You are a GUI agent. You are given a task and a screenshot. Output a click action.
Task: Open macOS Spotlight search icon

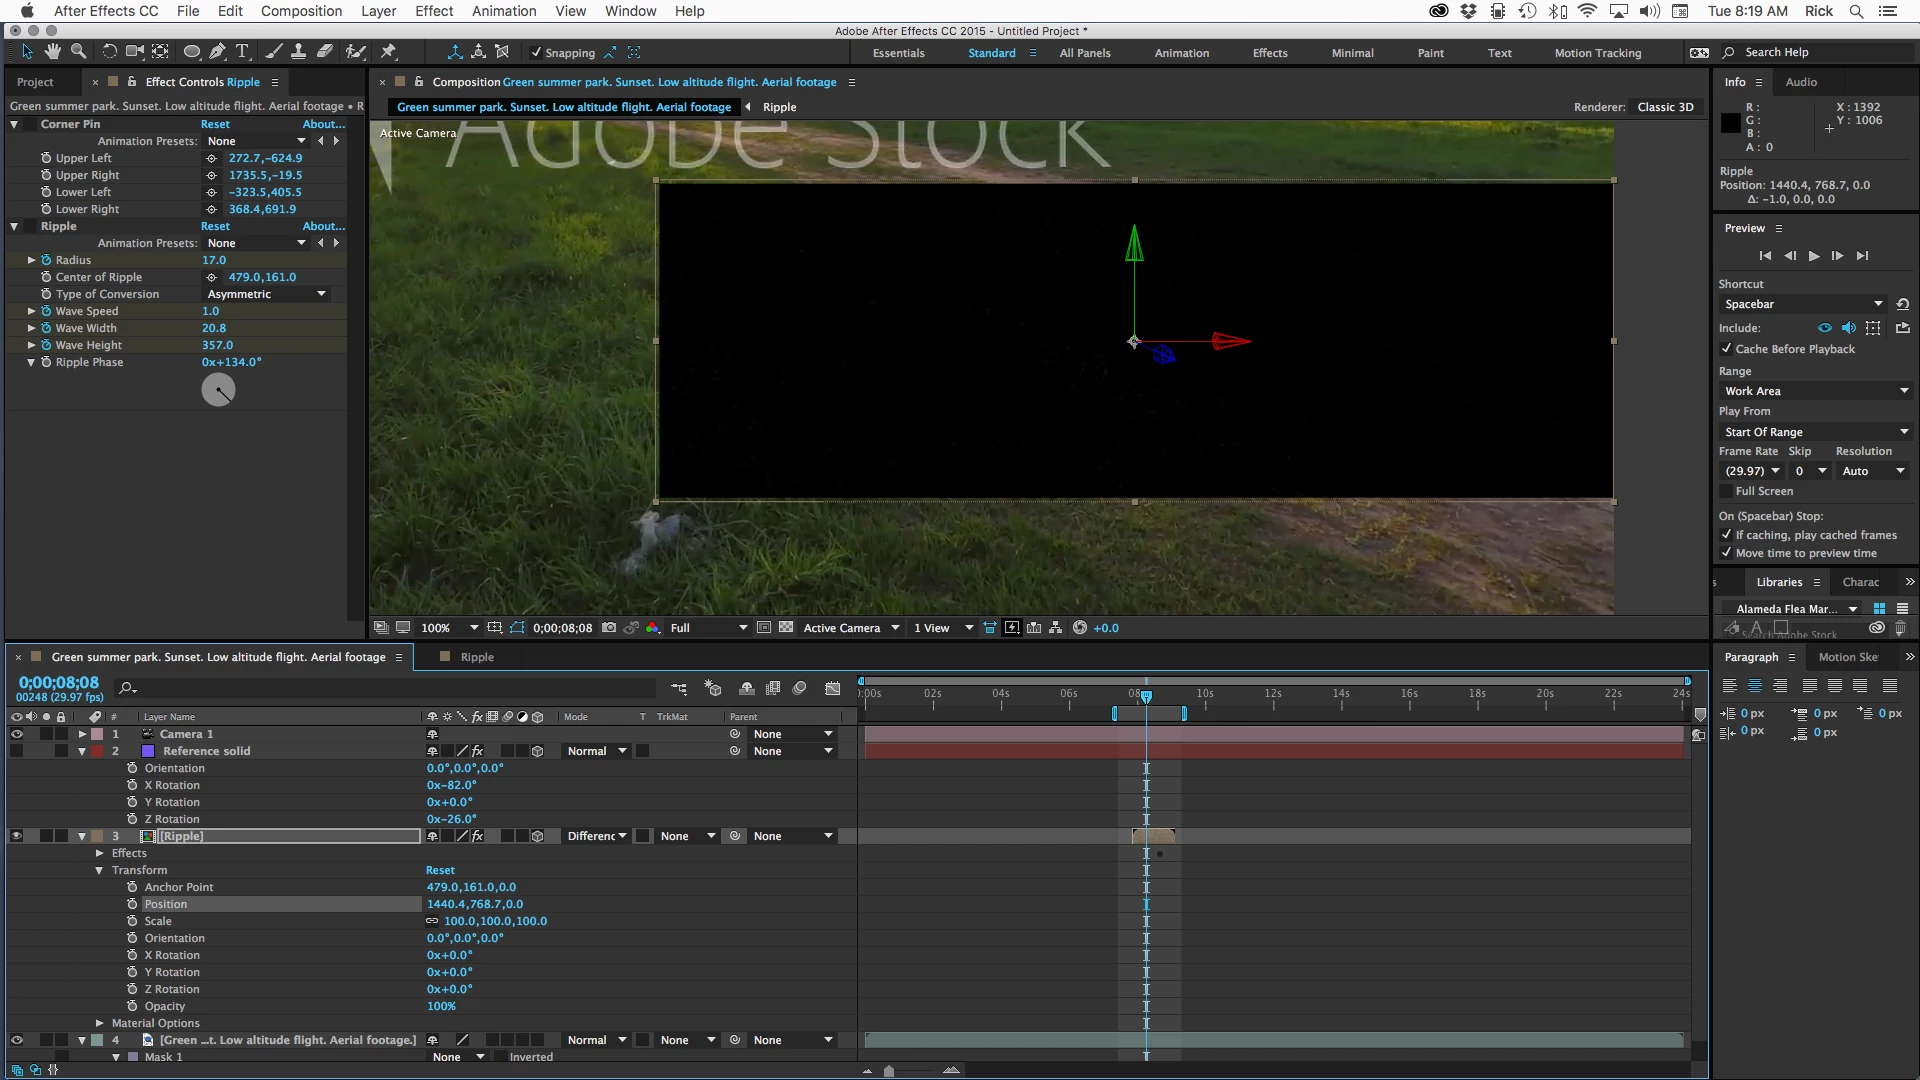point(1856,11)
